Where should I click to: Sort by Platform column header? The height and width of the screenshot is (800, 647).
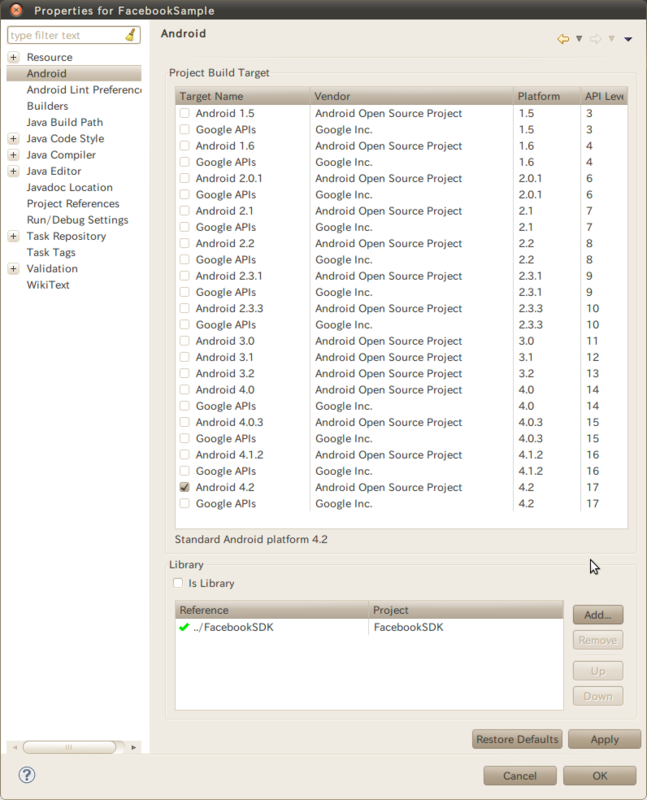pos(546,96)
